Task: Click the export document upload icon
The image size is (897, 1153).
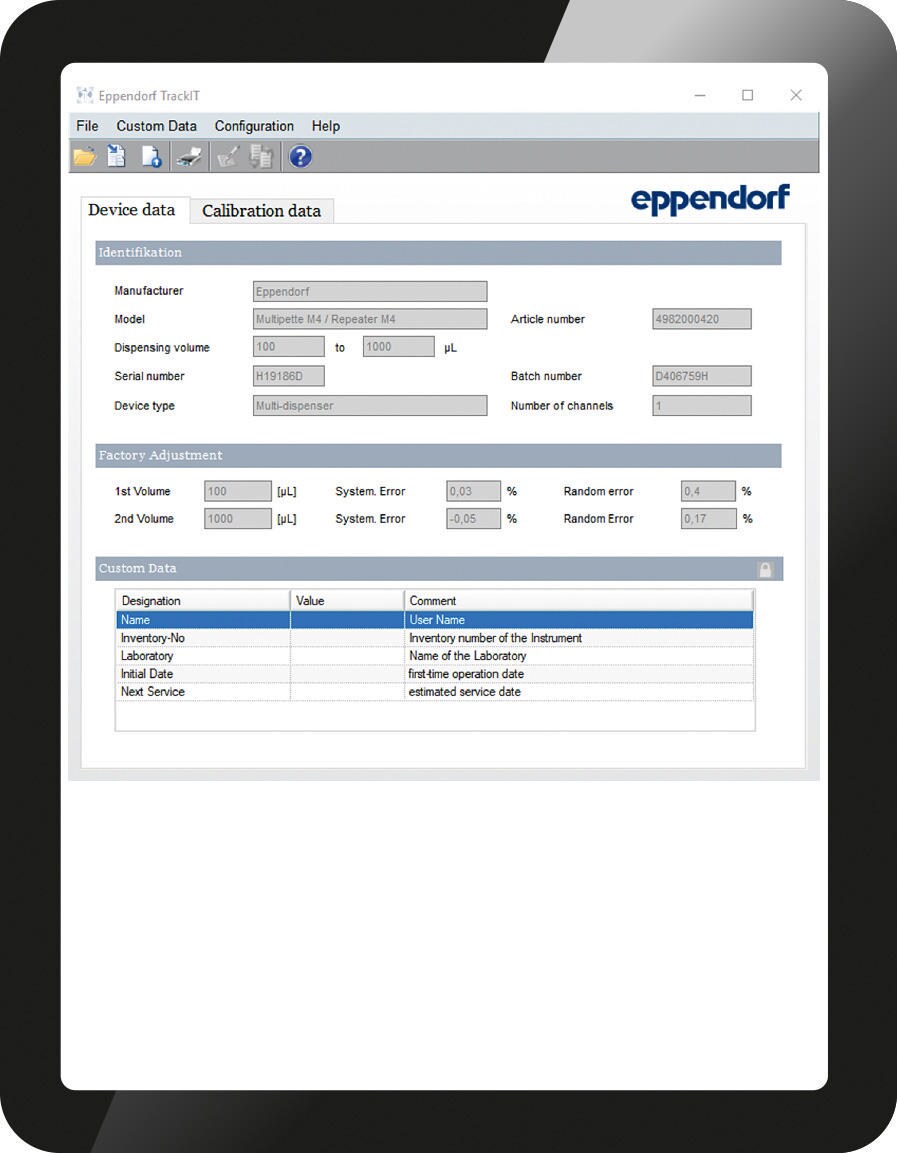Action: pos(151,157)
